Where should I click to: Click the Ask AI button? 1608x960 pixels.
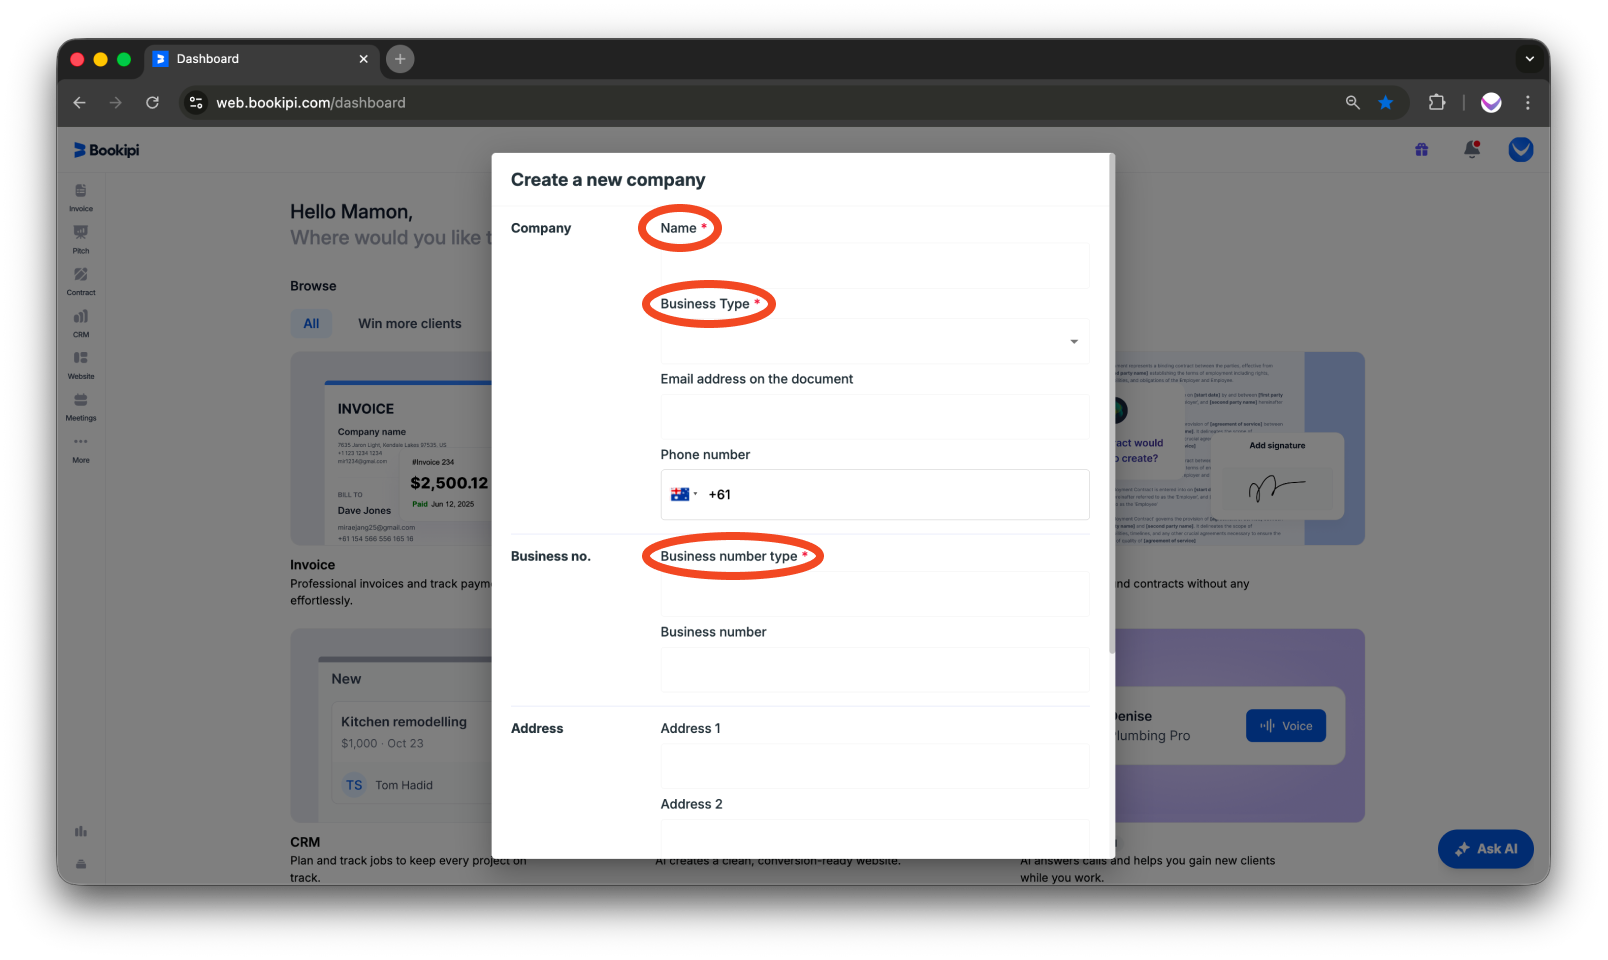[1485, 849]
